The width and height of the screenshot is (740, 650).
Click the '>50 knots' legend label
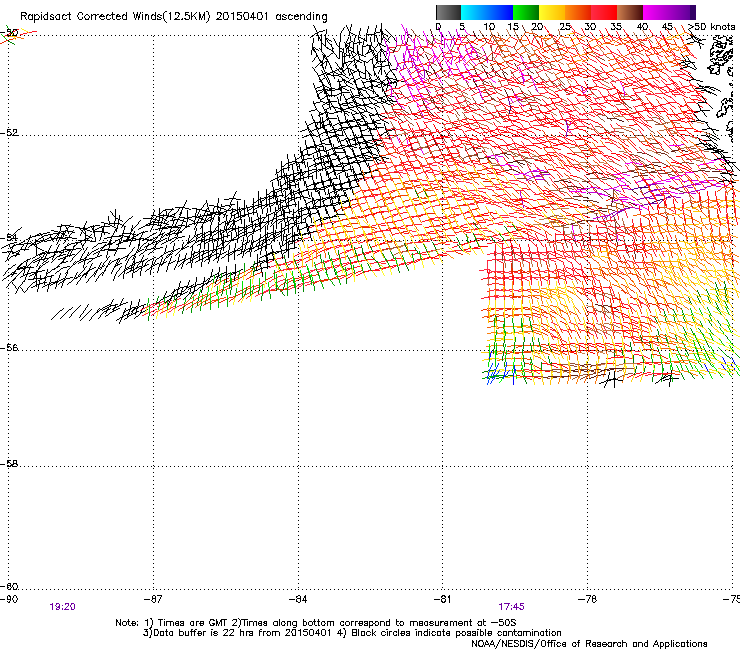(712, 26)
